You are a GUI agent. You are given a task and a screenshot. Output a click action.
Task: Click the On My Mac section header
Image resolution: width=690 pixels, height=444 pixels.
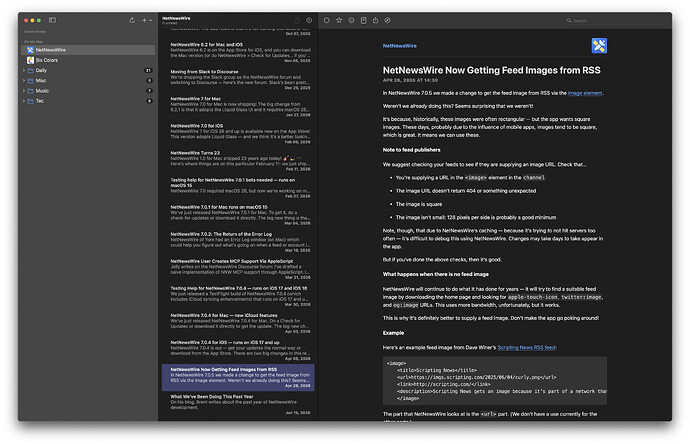point(33,42)
